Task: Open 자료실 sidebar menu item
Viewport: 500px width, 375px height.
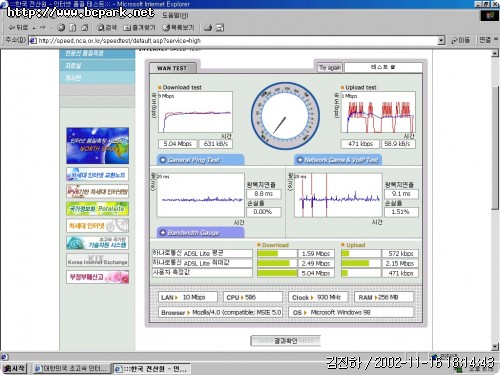Action: pos(97,65)
